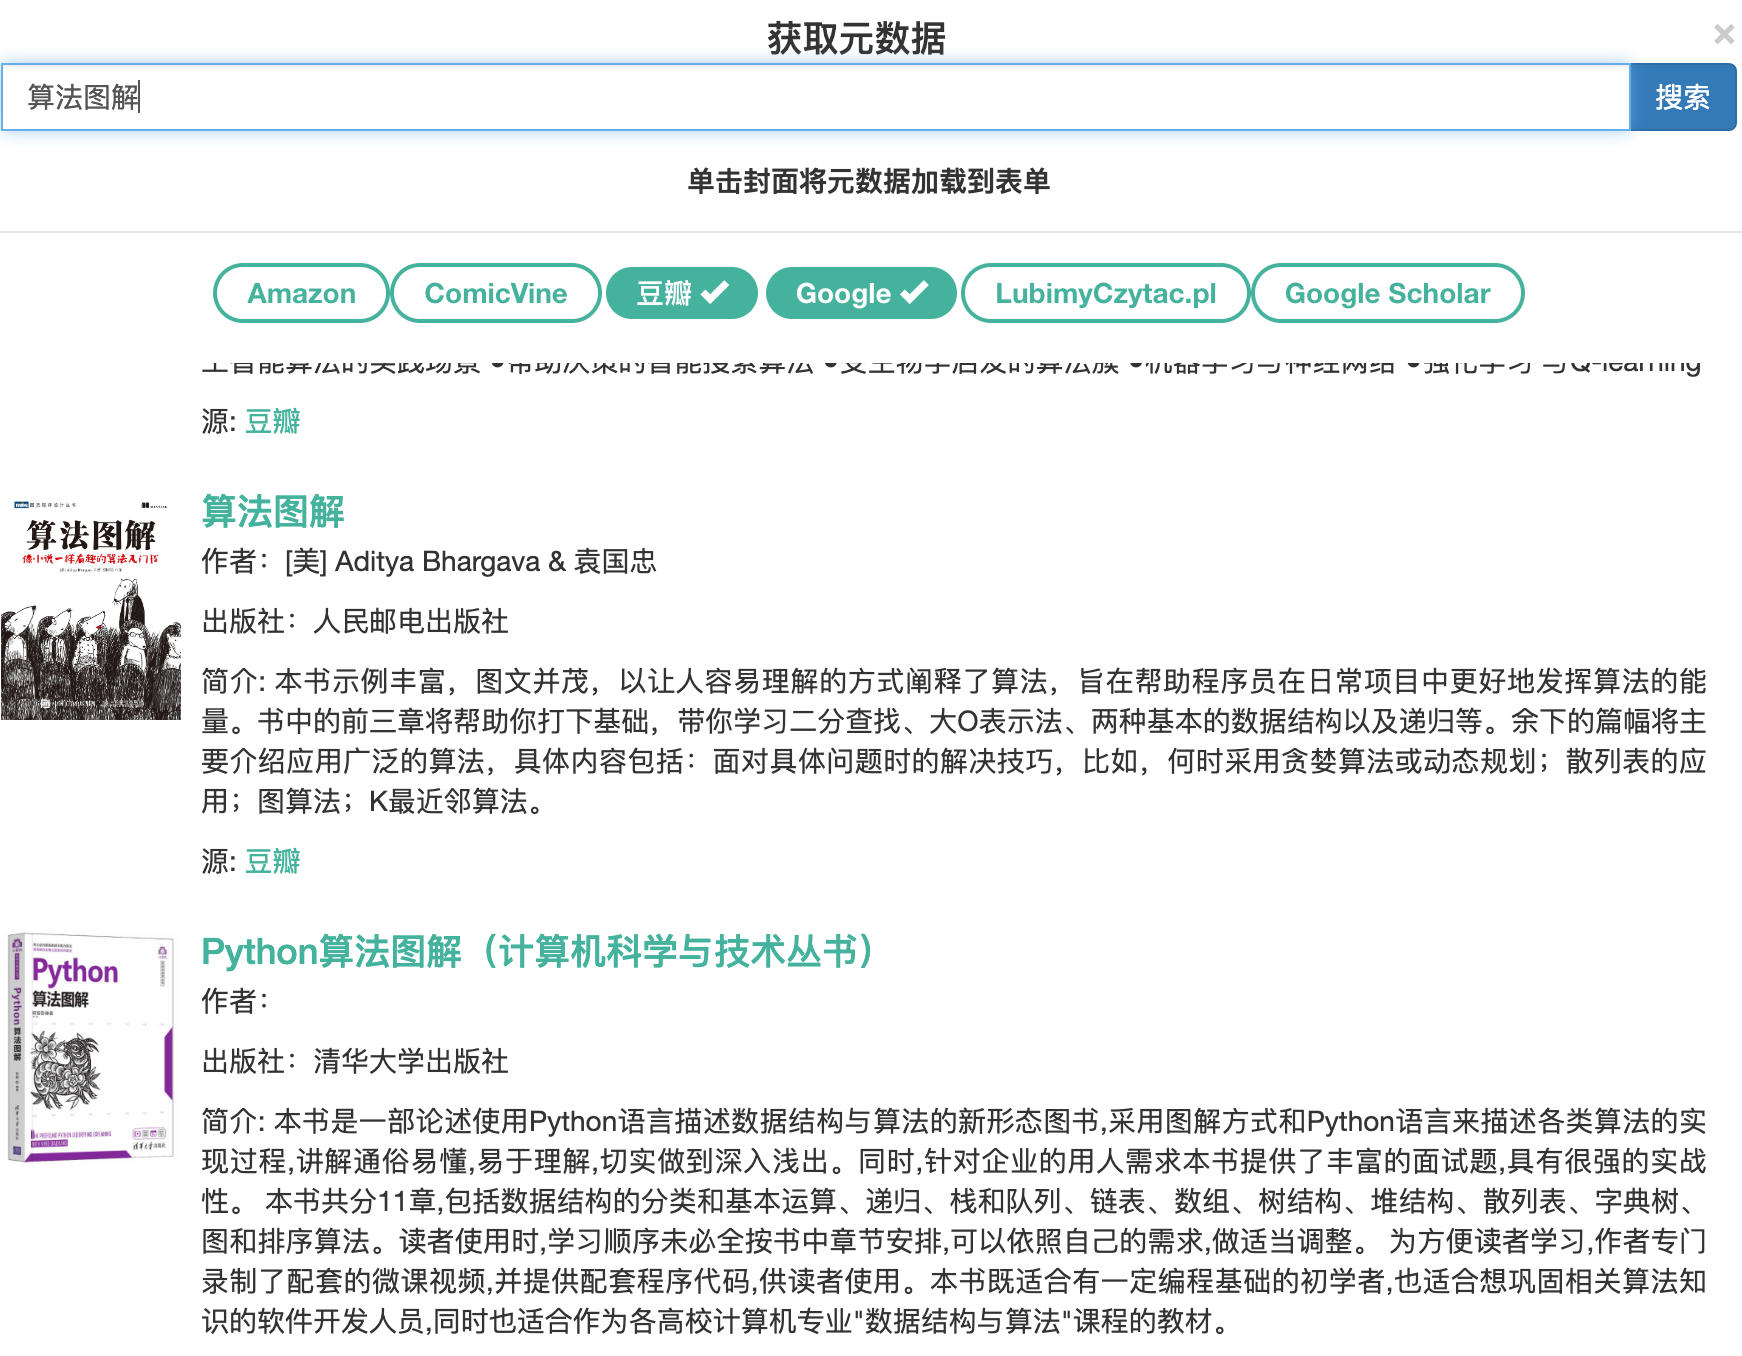
Task: Enable the ComicVine metadata source
Action: pos(496,293)
